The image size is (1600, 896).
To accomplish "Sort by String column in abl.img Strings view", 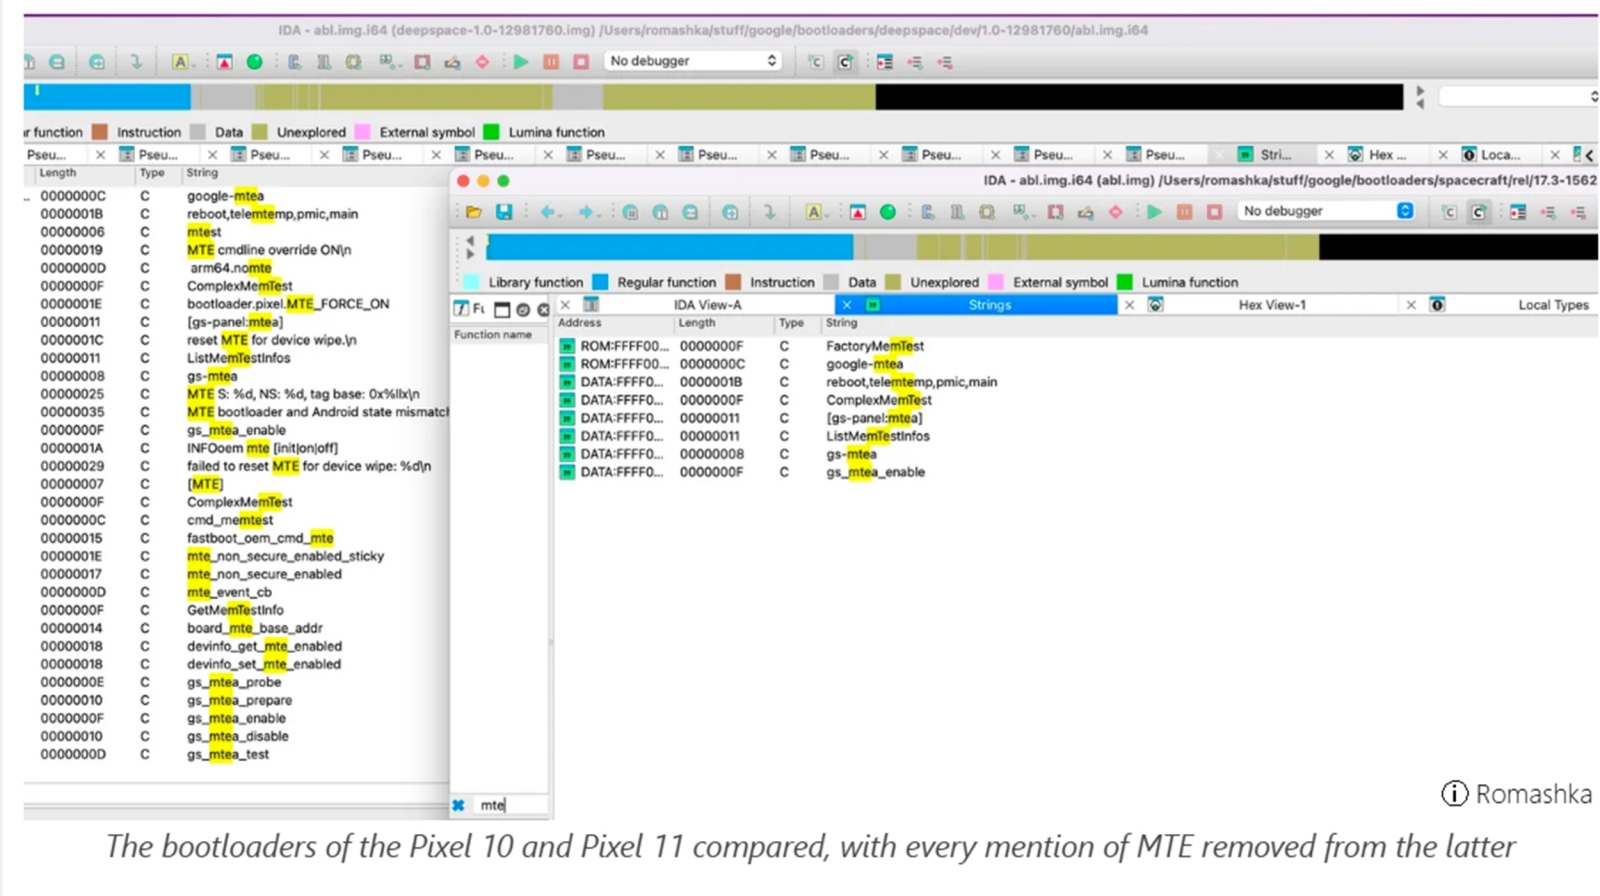I will click(x=1210, y=323).
